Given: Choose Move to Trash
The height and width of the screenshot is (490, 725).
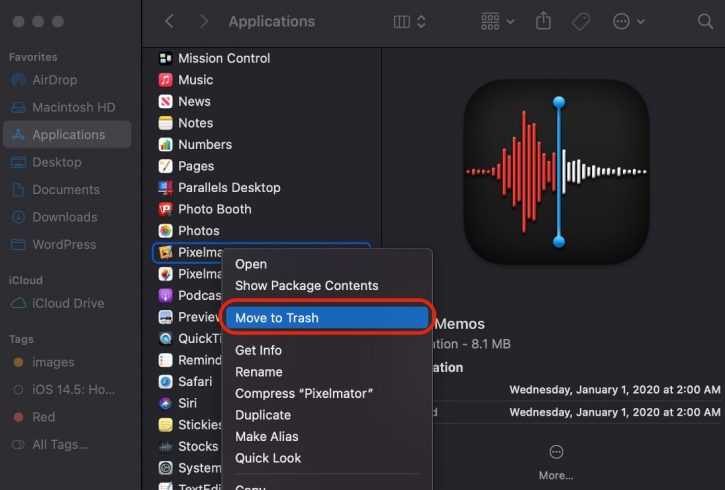Looking at the screenshot, I should (327, 318).
